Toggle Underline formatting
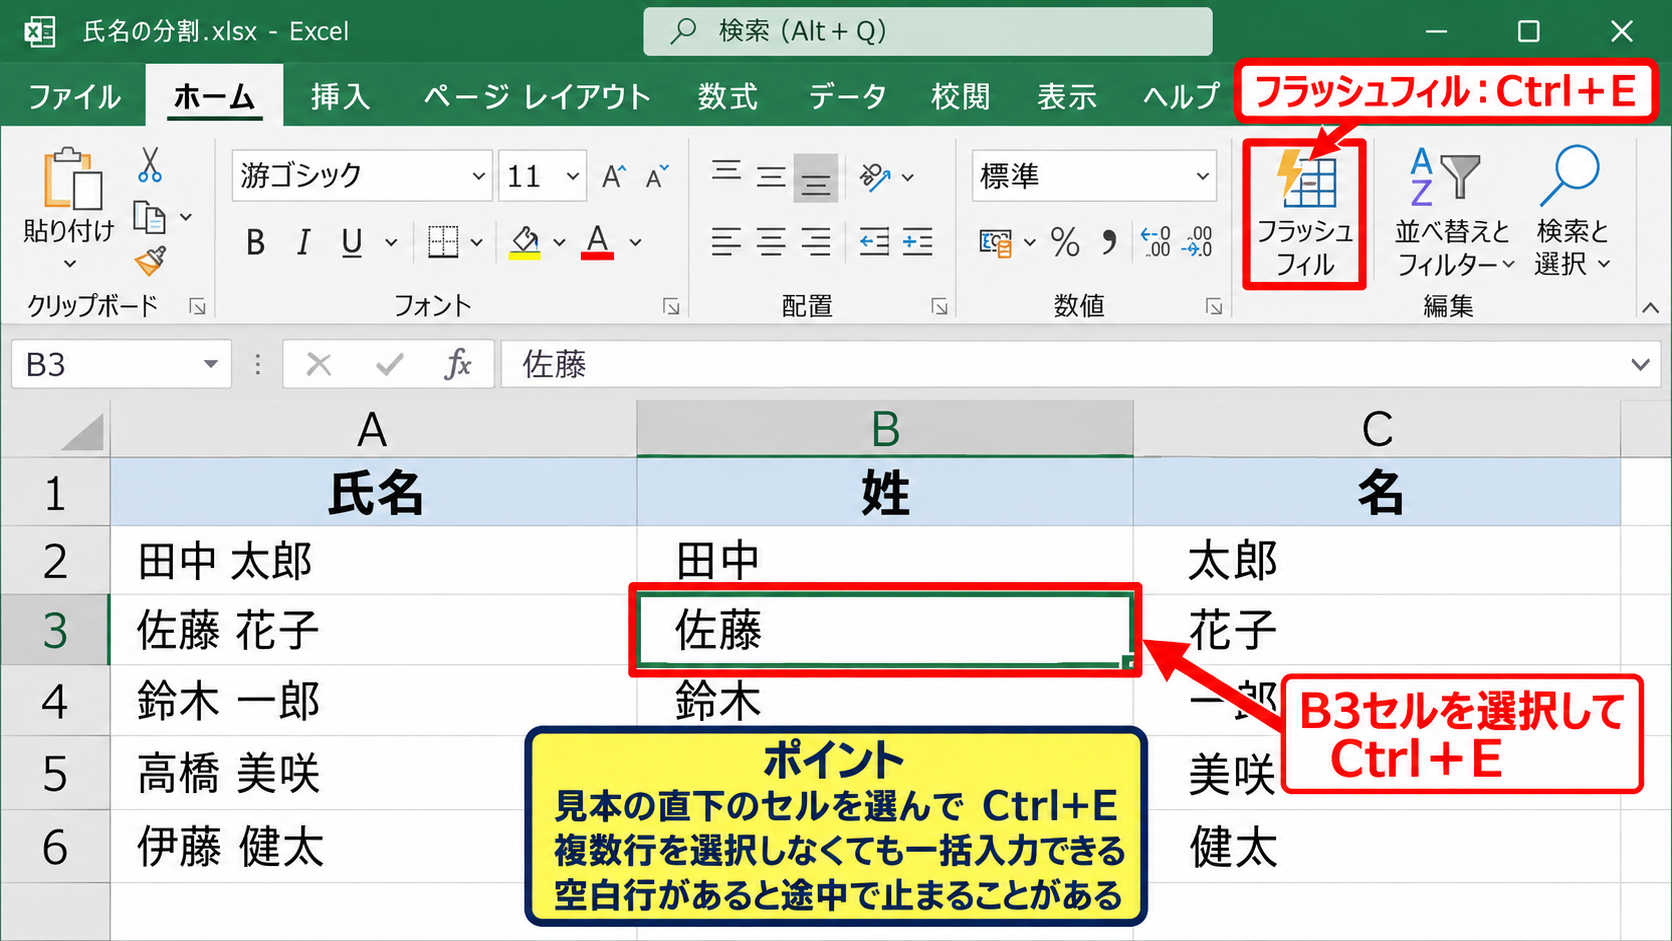This screenshot has height=941, width=1672. (351, 243)
